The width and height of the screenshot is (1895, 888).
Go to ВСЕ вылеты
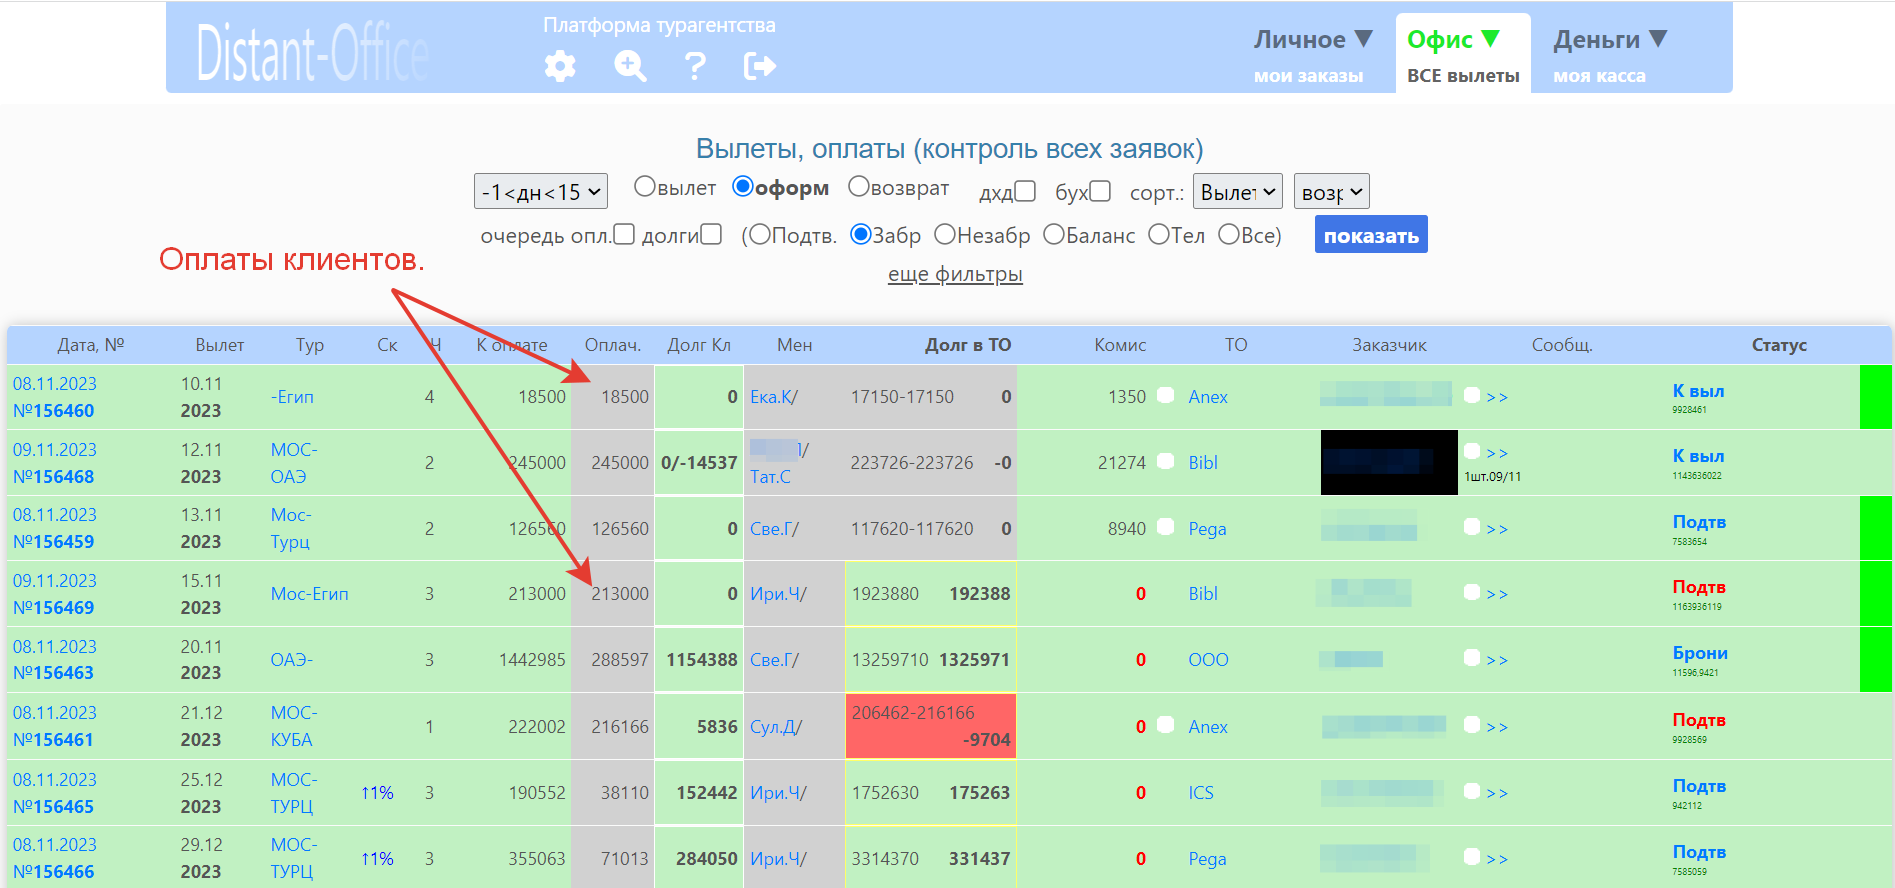[x=1463, y=76]
